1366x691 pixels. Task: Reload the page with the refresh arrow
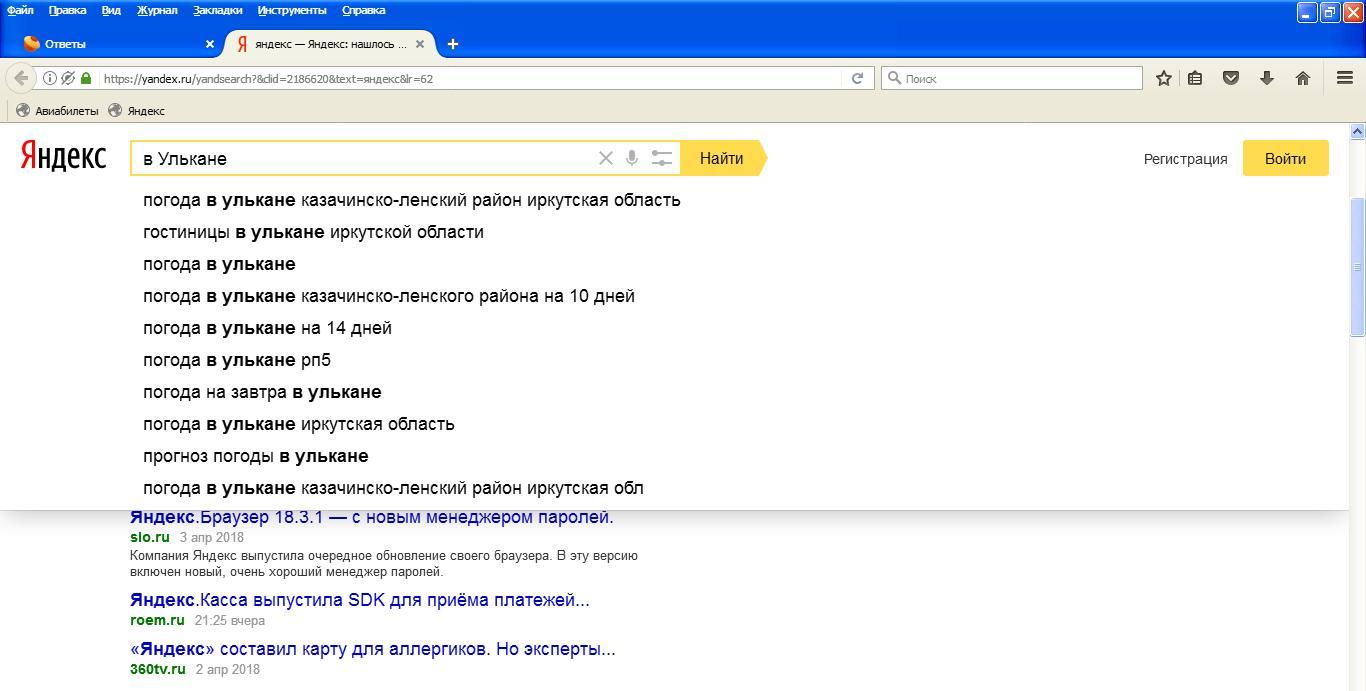coord(857,78)
